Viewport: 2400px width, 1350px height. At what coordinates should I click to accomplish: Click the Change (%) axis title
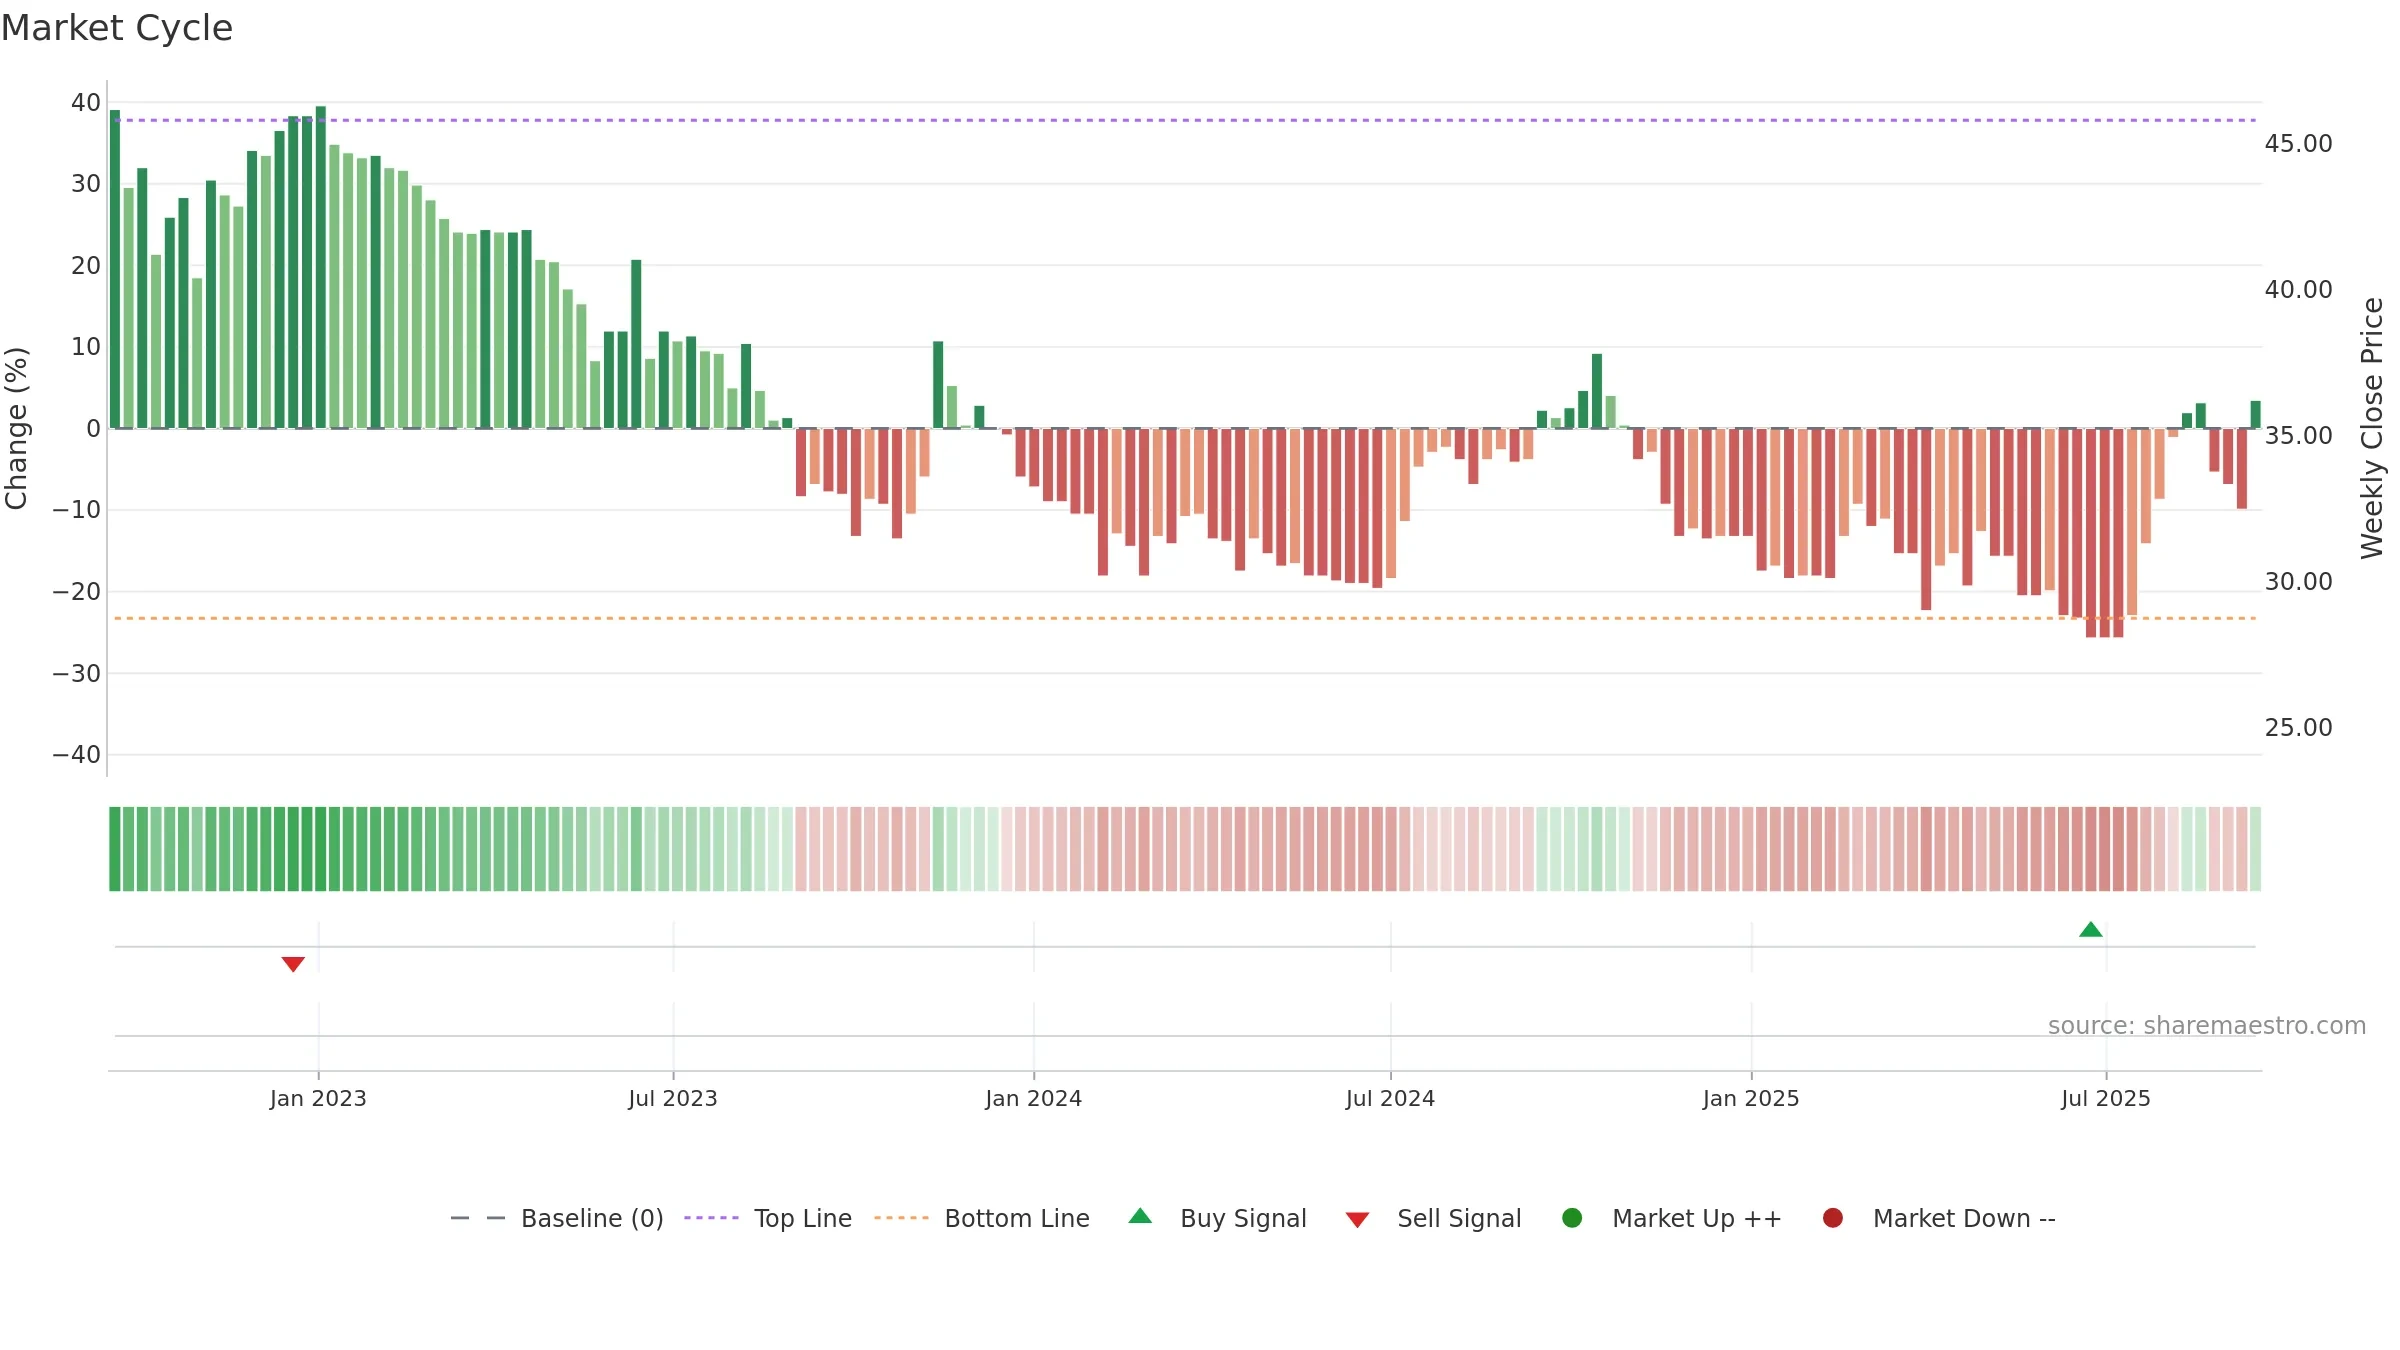(16, 428)
